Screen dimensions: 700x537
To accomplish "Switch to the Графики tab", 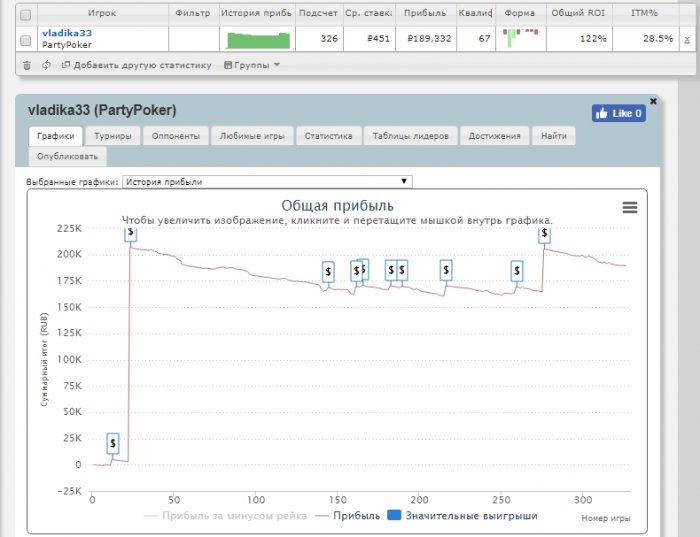I will pyautogui.click(x=56, y=136).
